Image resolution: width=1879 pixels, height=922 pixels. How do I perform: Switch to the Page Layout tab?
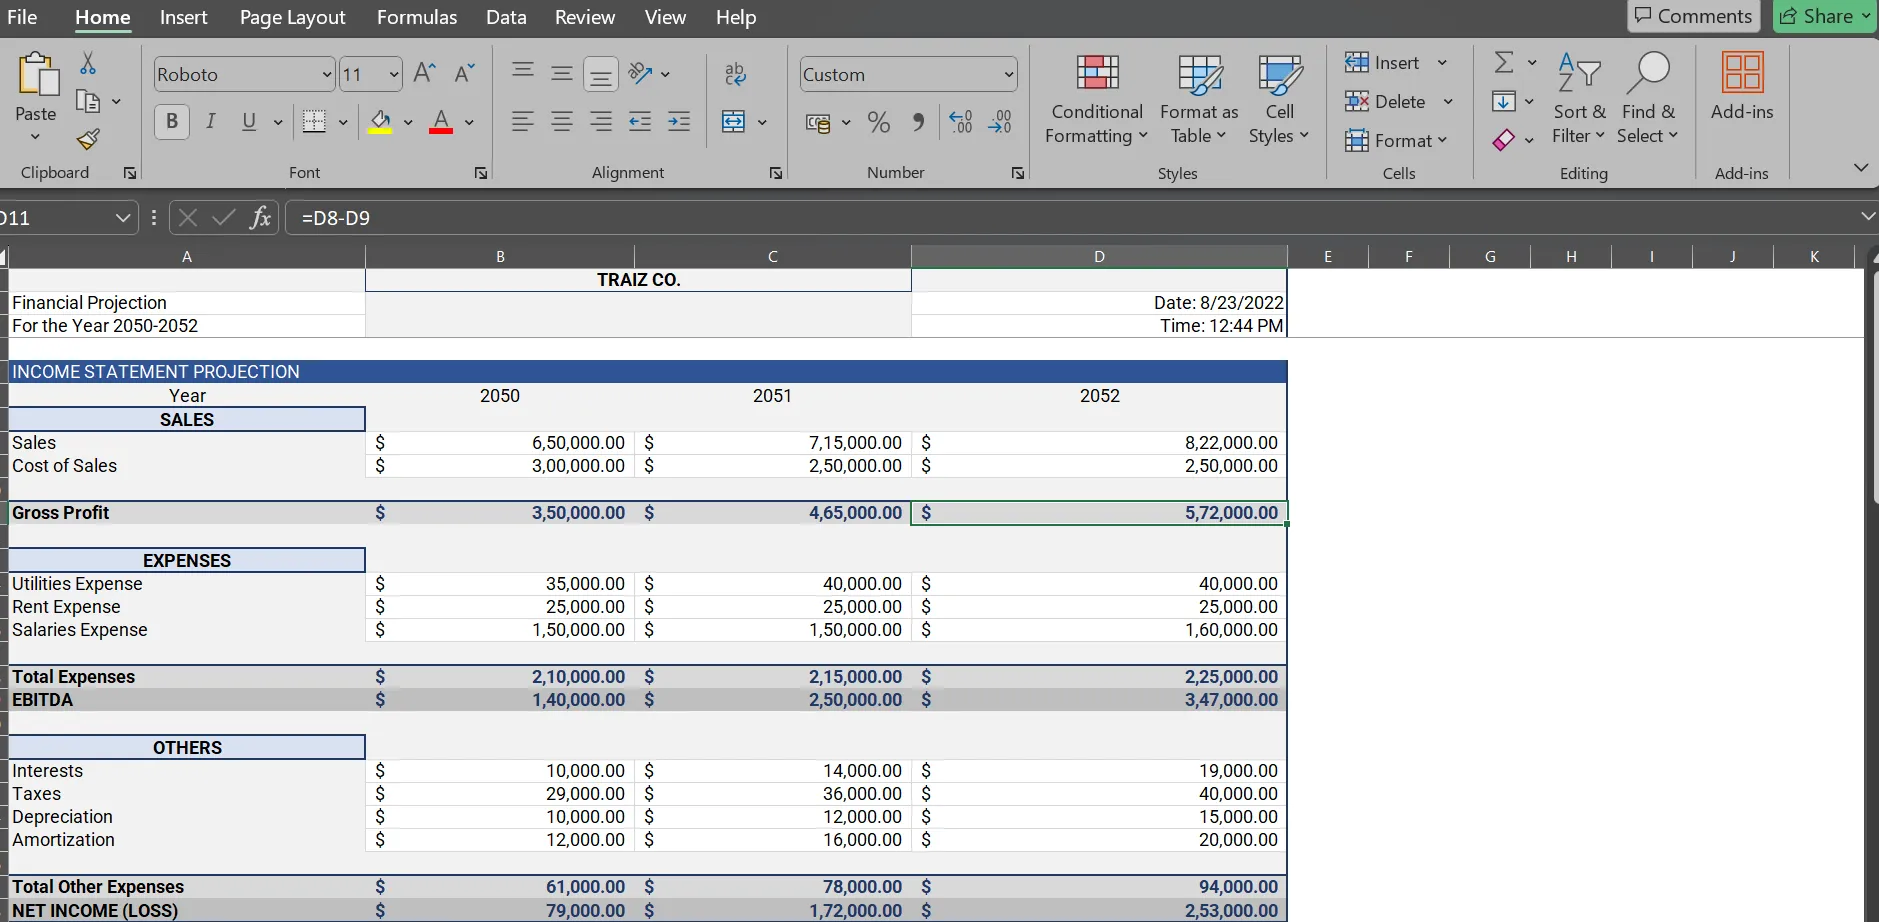[292, 17]
